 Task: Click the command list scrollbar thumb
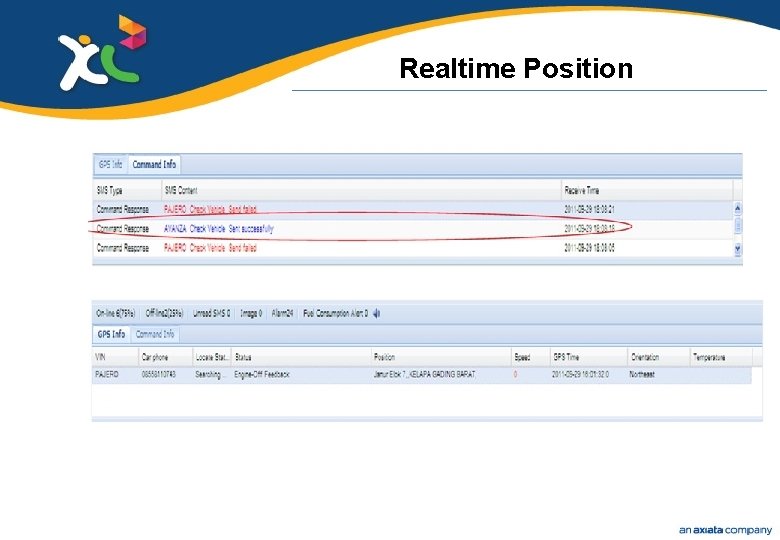pos(738,225)
